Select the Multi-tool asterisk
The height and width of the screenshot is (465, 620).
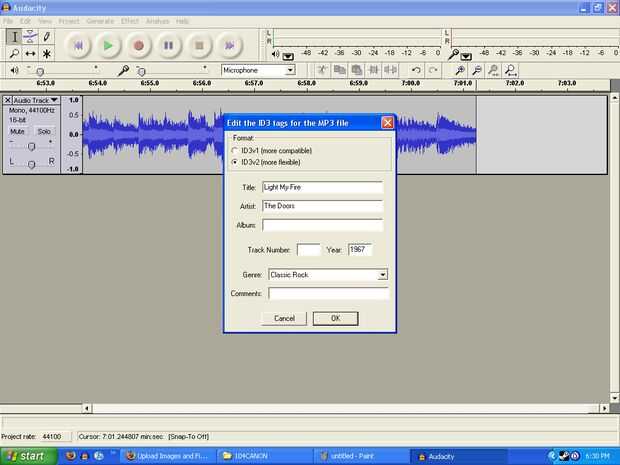point(46,53)
